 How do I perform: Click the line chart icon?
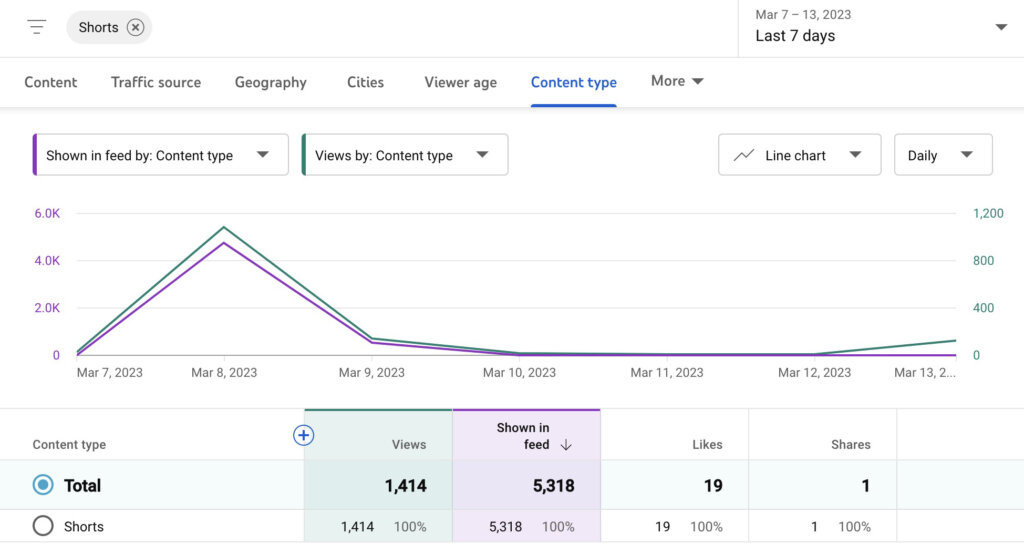click(744, 155)
